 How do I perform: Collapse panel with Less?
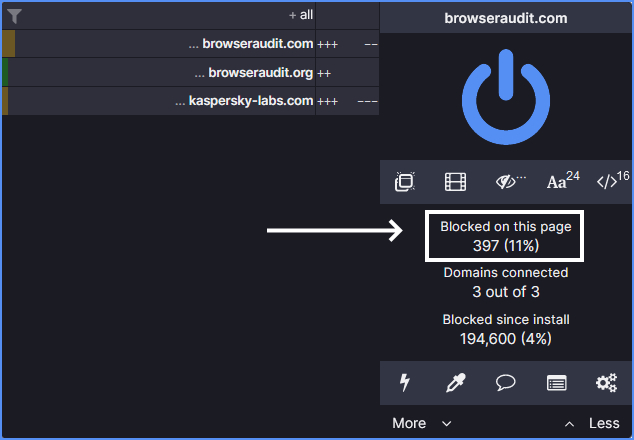[592, 423]
